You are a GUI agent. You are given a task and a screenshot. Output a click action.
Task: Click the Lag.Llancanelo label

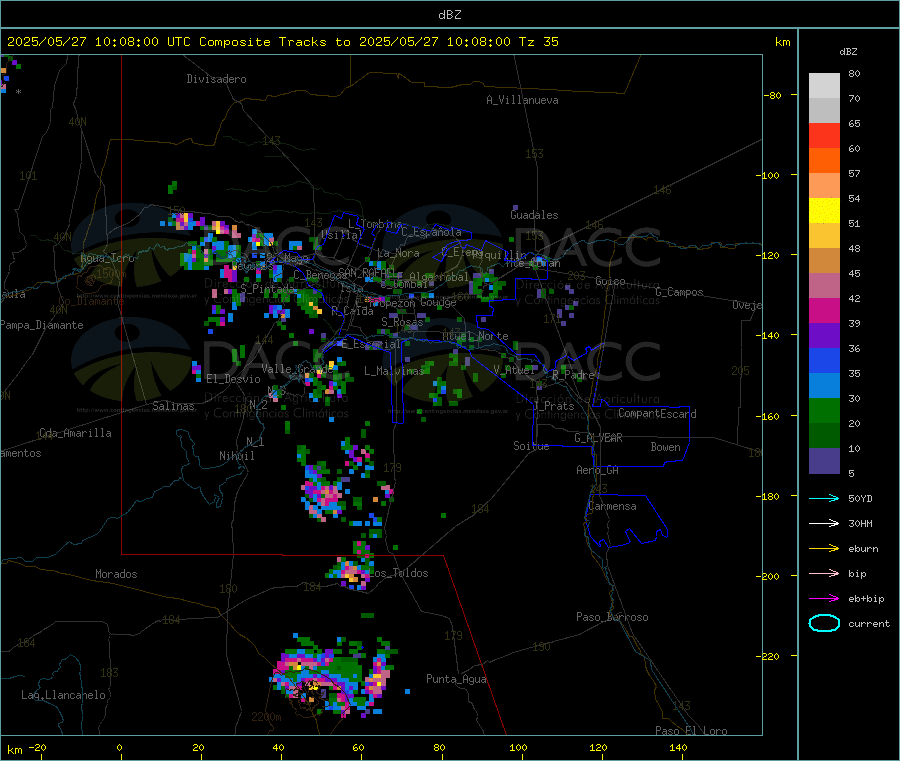coord(63,695)
